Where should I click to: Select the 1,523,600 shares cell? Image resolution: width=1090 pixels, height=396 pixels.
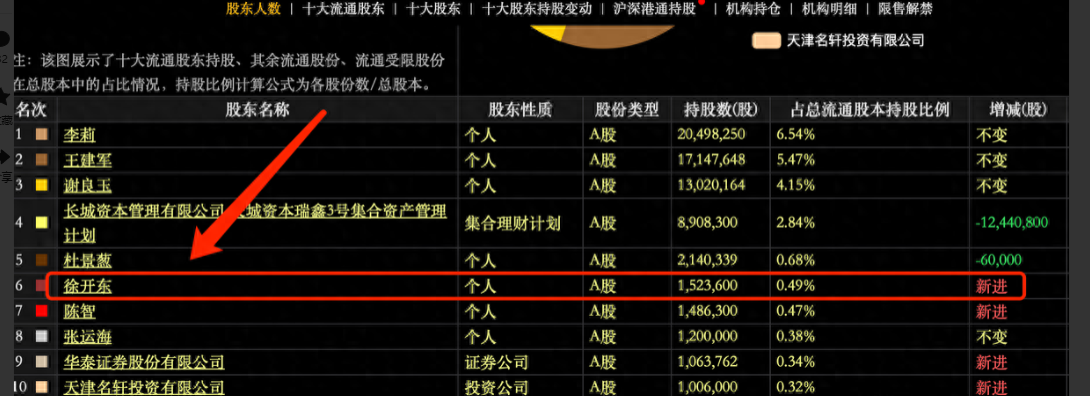coord(707,286)
